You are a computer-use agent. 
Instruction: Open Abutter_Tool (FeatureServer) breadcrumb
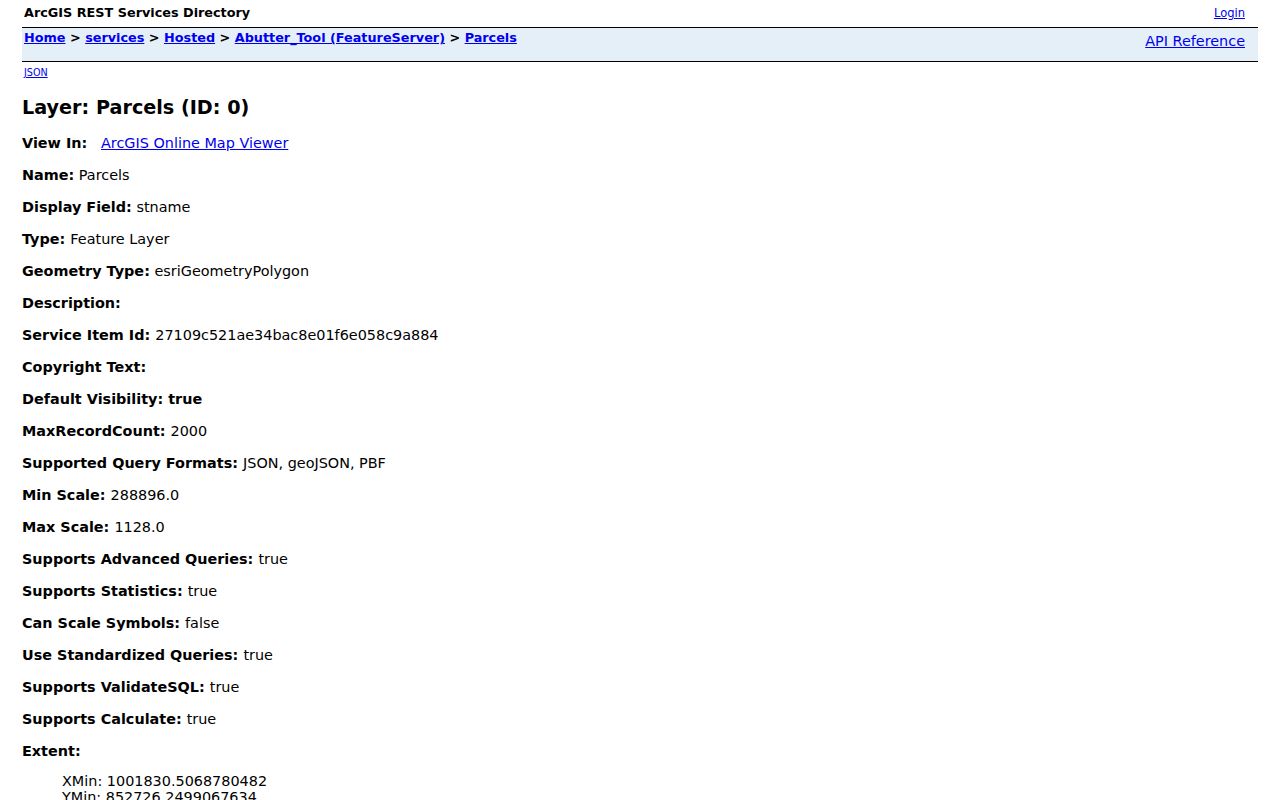[x=340, y=38]
